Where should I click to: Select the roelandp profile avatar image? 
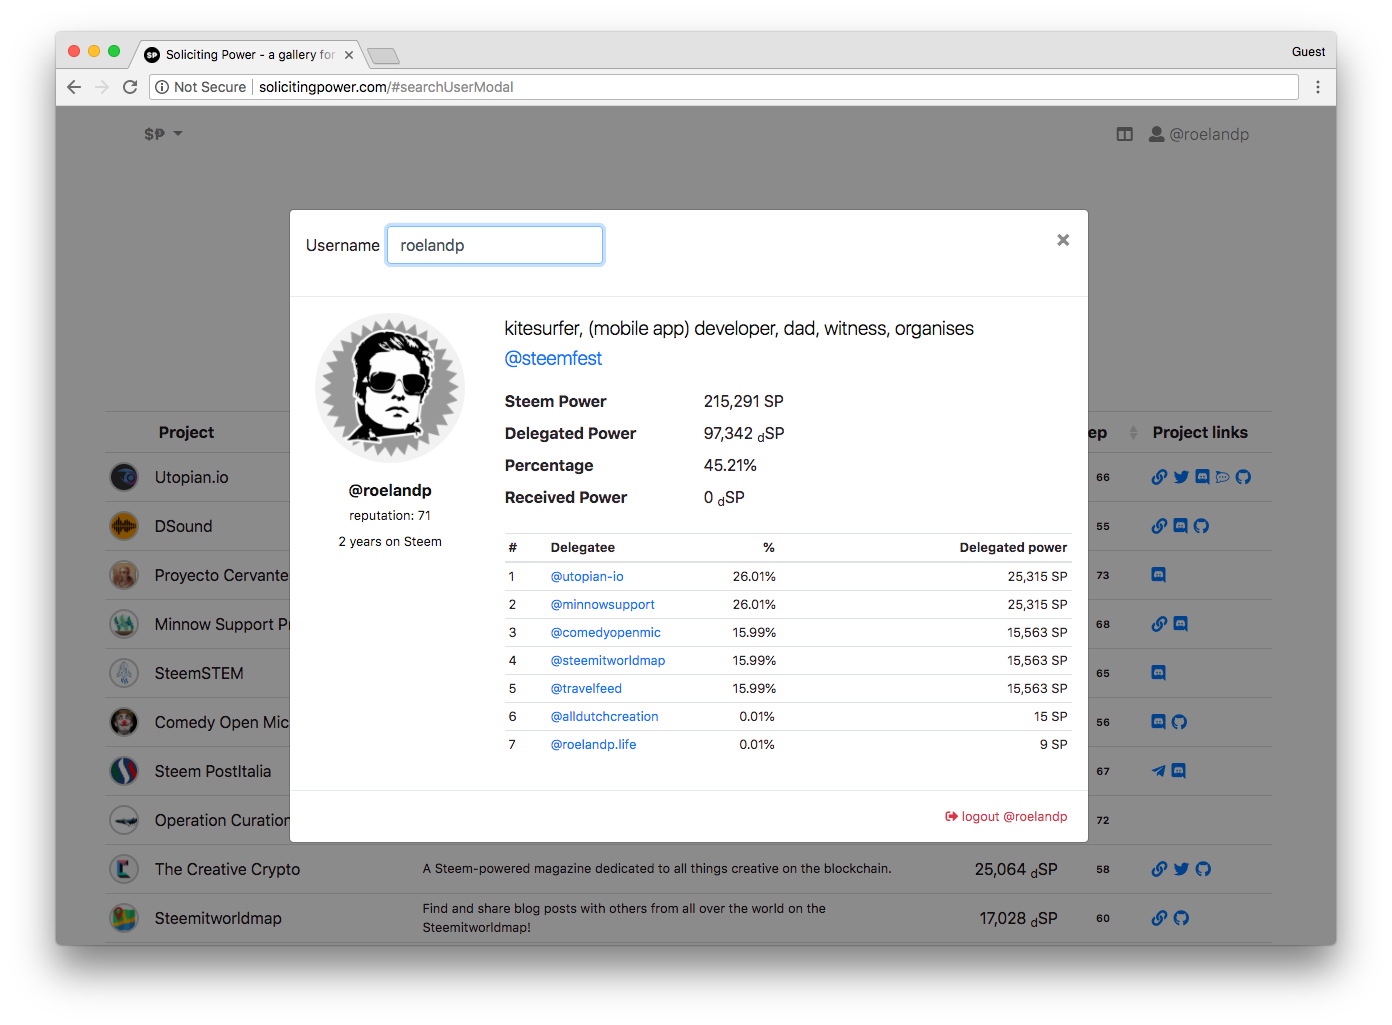coord(390,388)
